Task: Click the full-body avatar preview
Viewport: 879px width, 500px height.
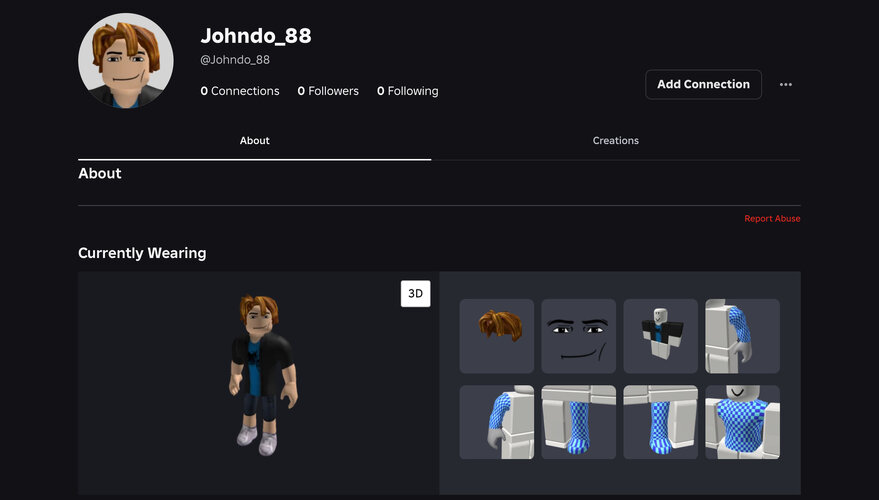Action: pos(259,375)
